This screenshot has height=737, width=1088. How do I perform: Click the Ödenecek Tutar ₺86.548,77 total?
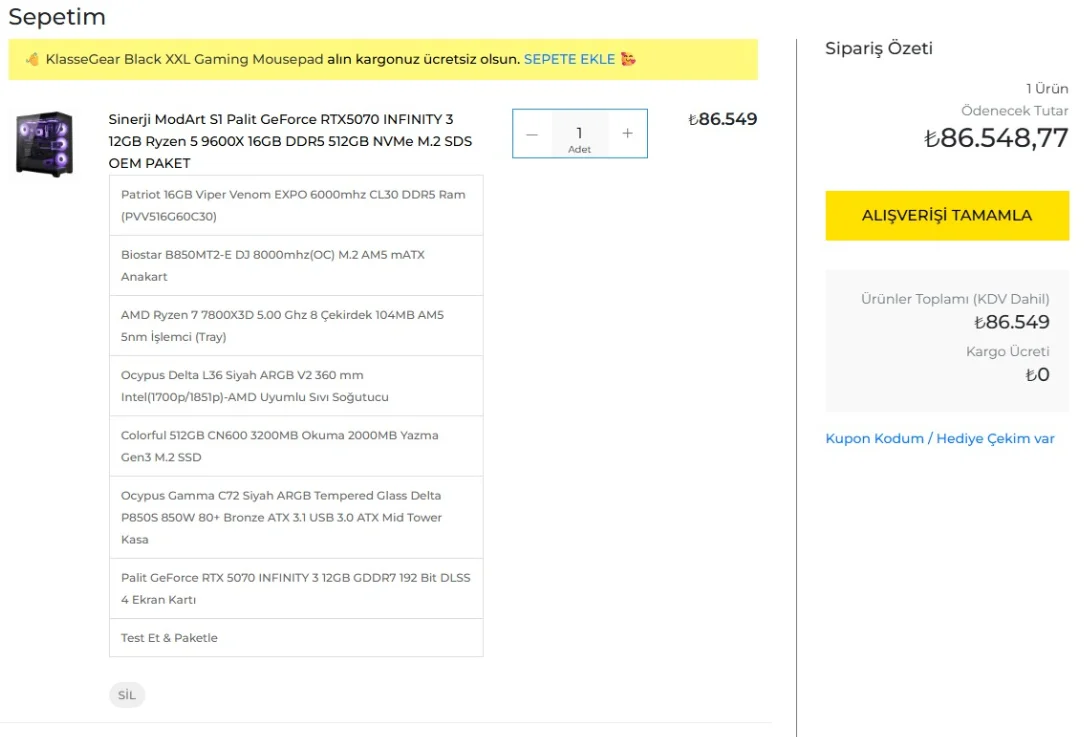pyautogui.click(x=996, y=138)
